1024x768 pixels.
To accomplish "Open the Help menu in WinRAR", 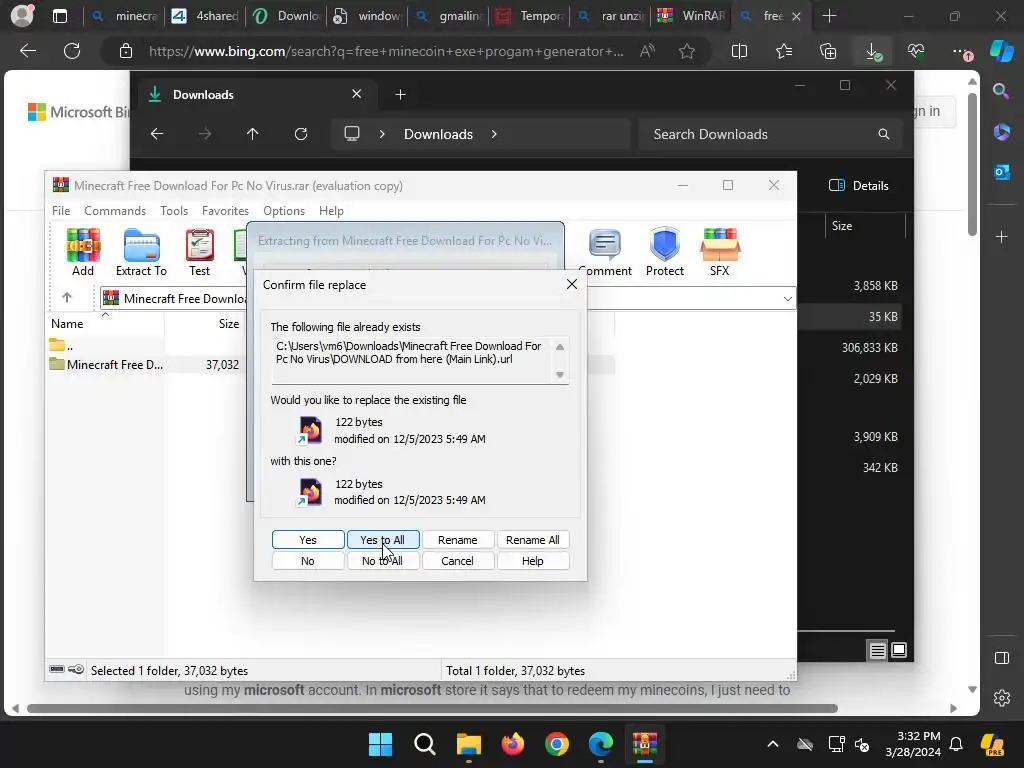I will point(331,211).
